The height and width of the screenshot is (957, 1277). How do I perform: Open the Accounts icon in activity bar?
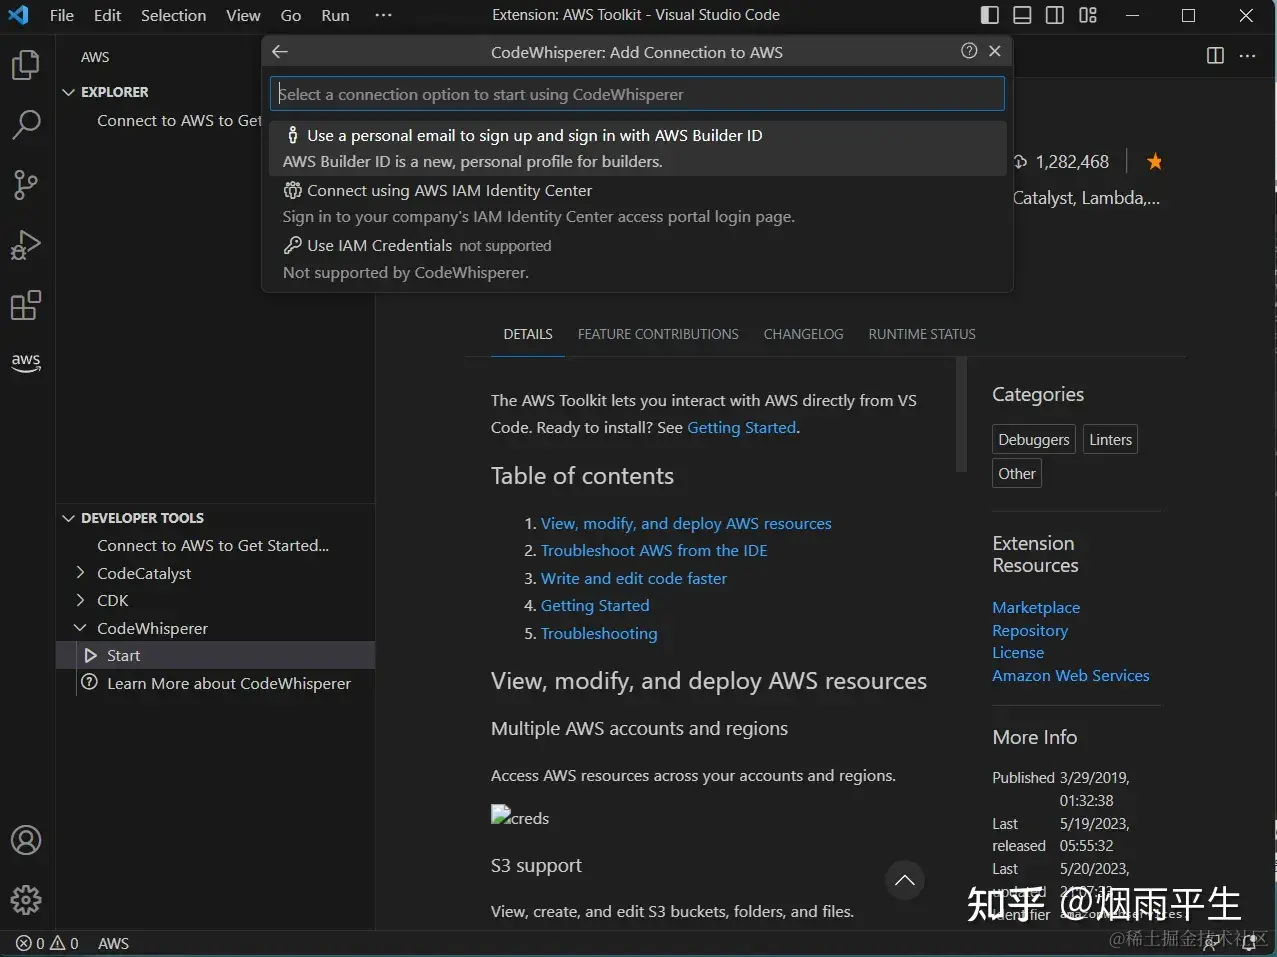[25, 840]
